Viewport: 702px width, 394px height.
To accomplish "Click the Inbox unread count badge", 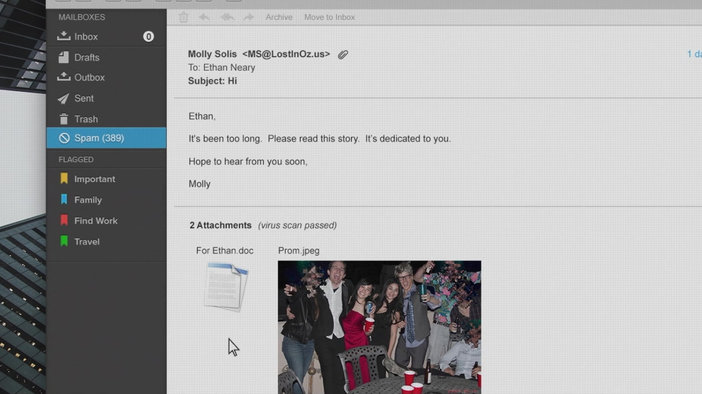I will [148, 36].
